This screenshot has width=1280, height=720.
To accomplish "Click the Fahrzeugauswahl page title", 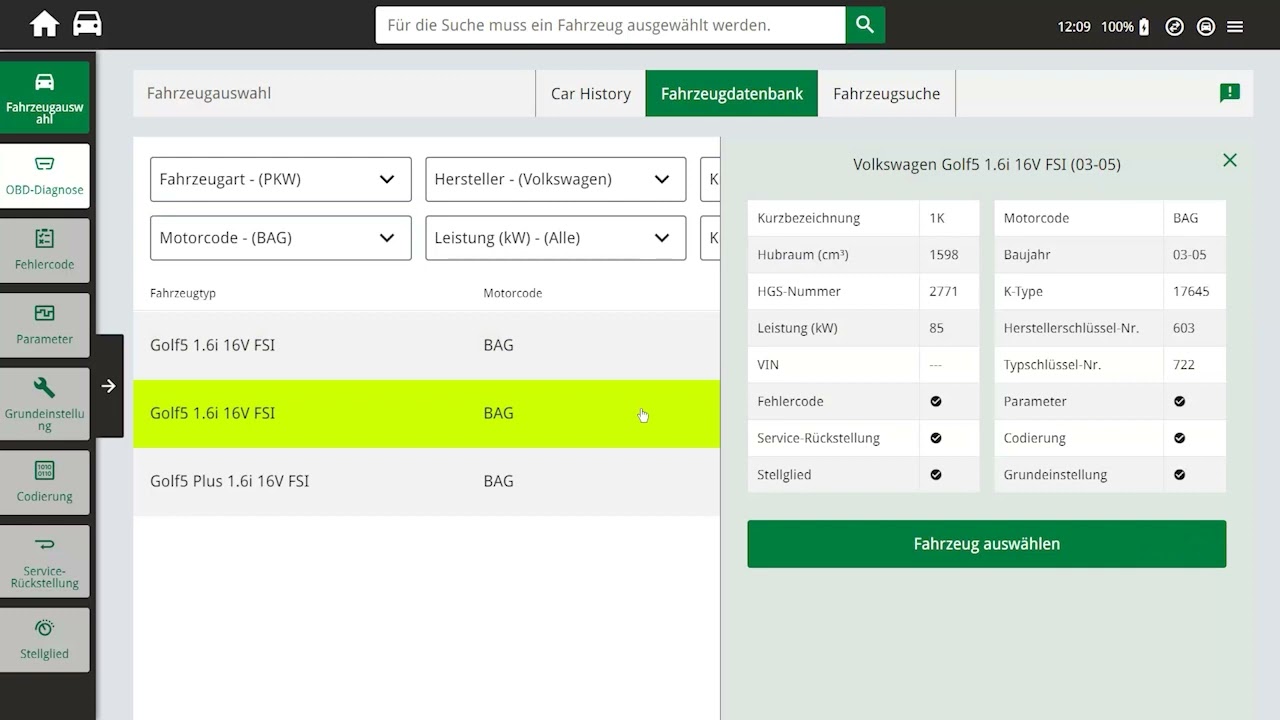I will point(209,93).
